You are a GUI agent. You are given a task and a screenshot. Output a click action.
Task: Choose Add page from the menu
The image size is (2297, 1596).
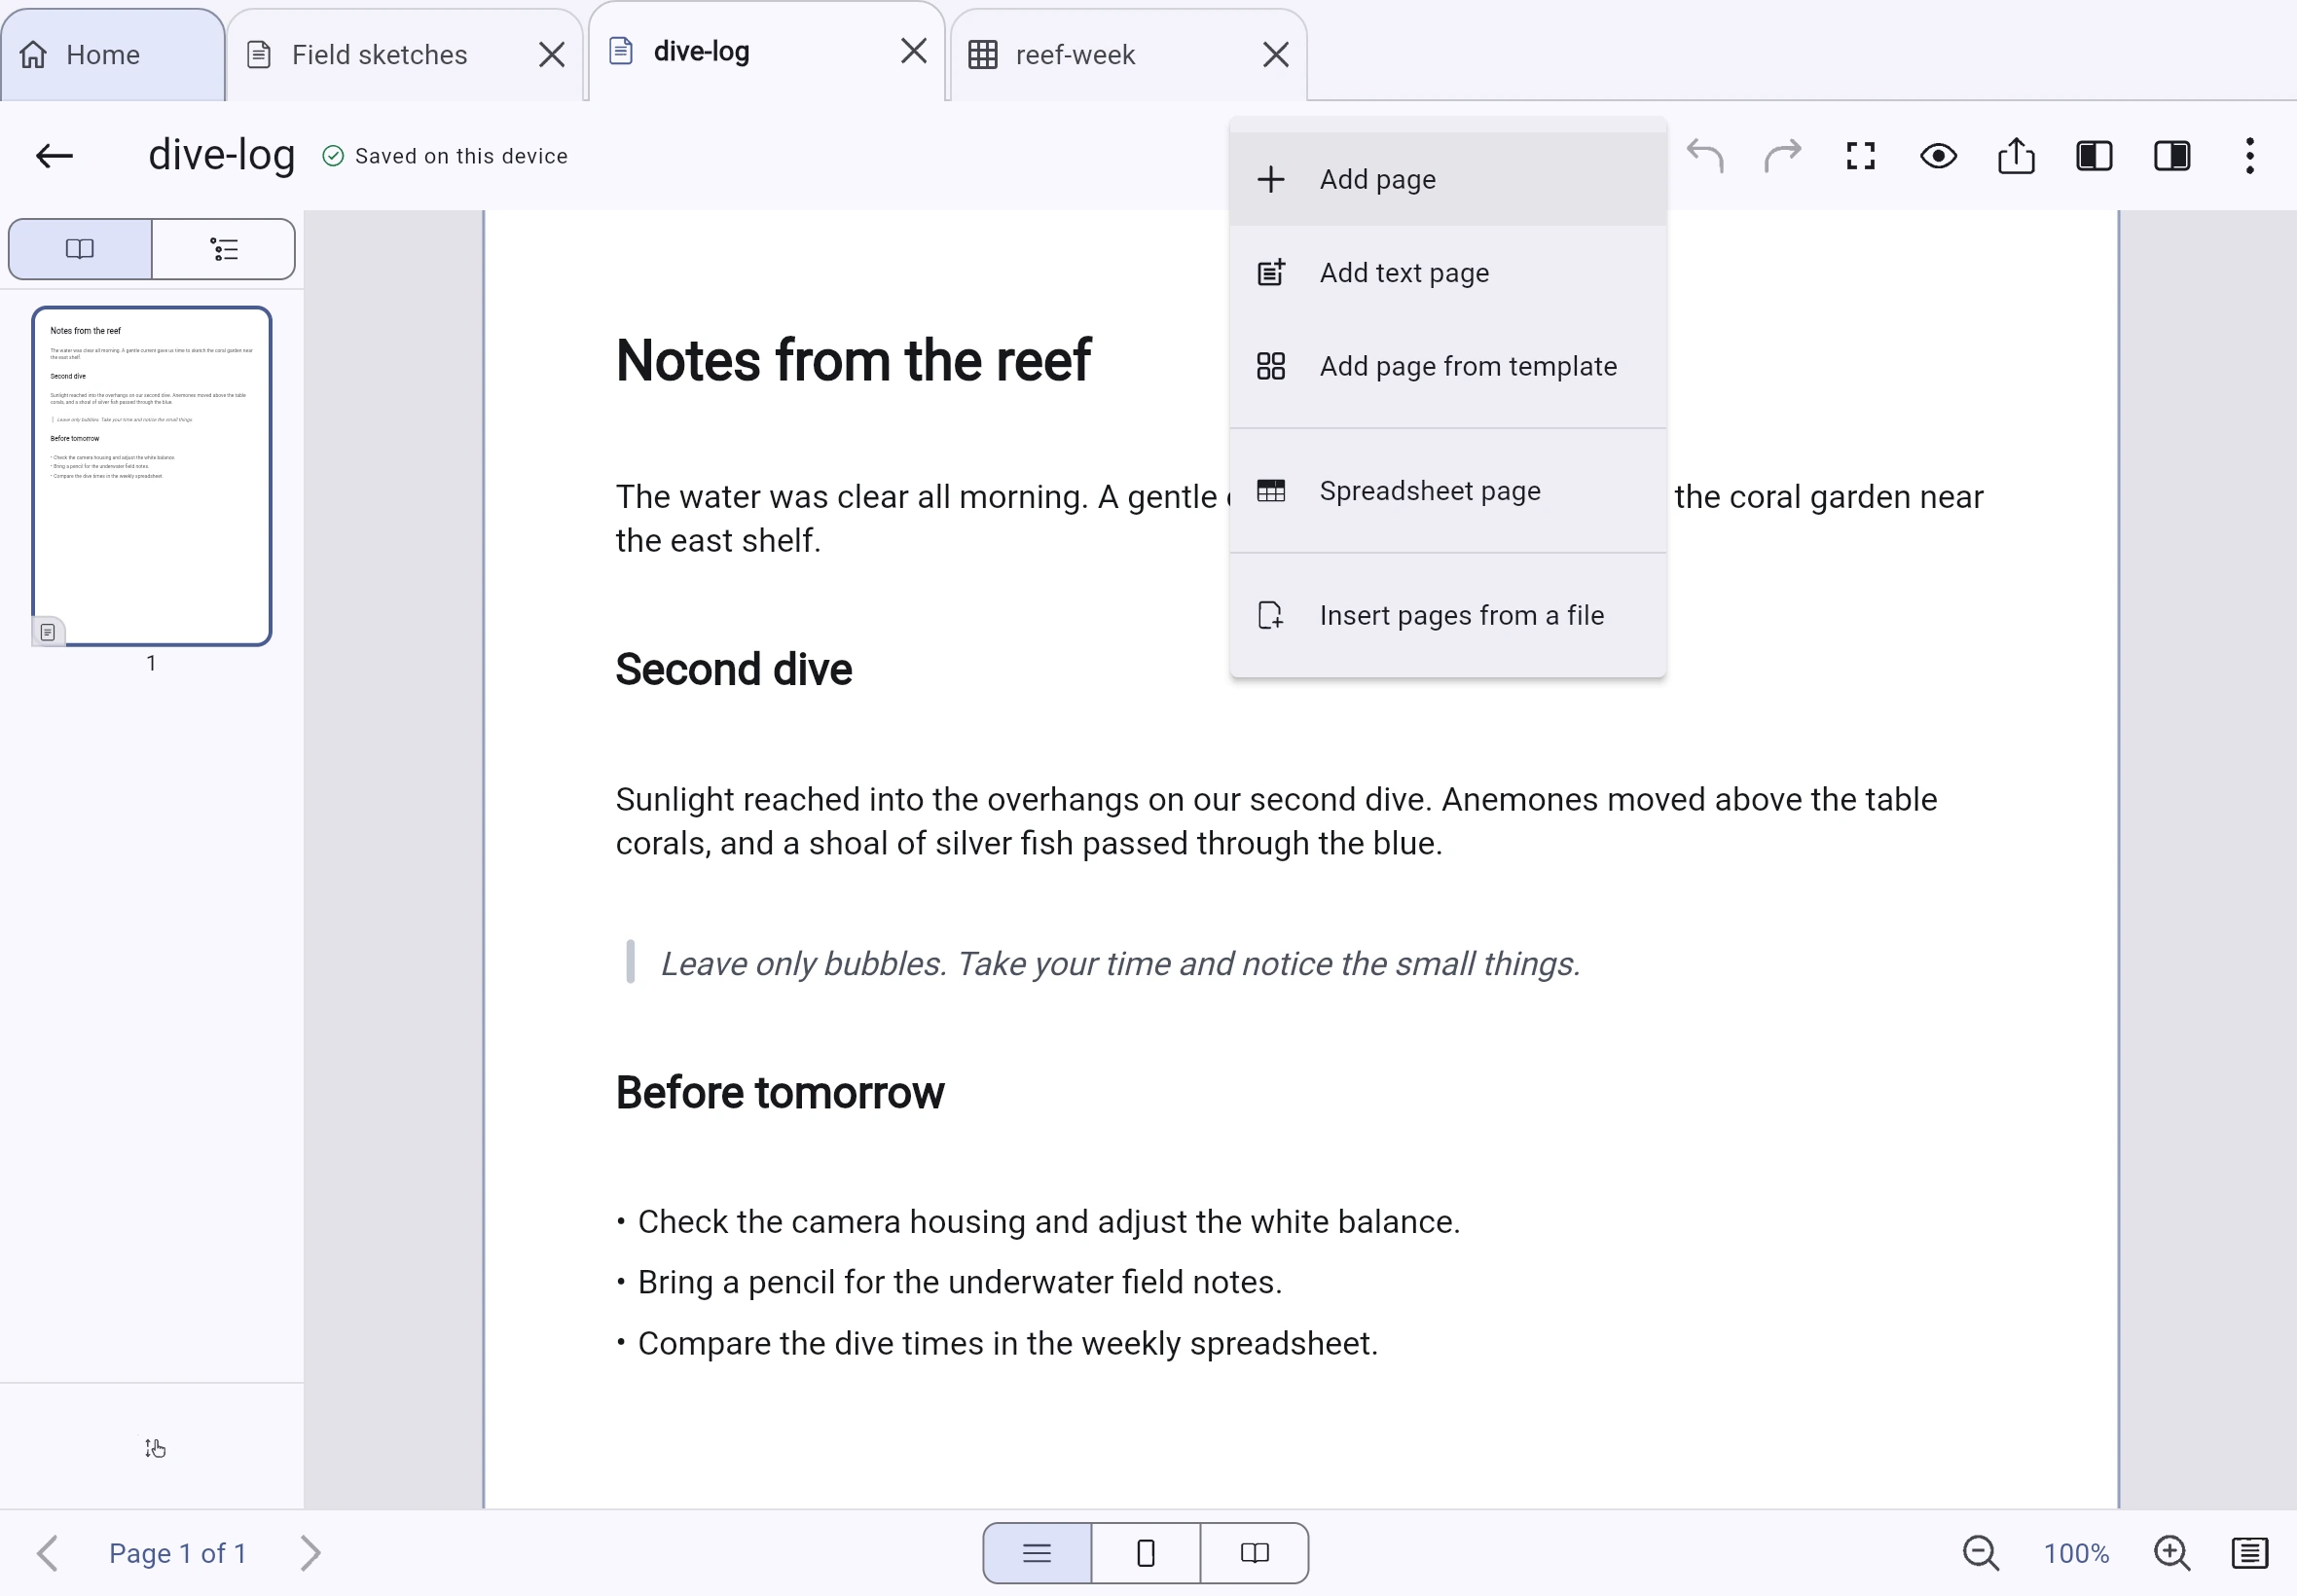[1448, 179]
